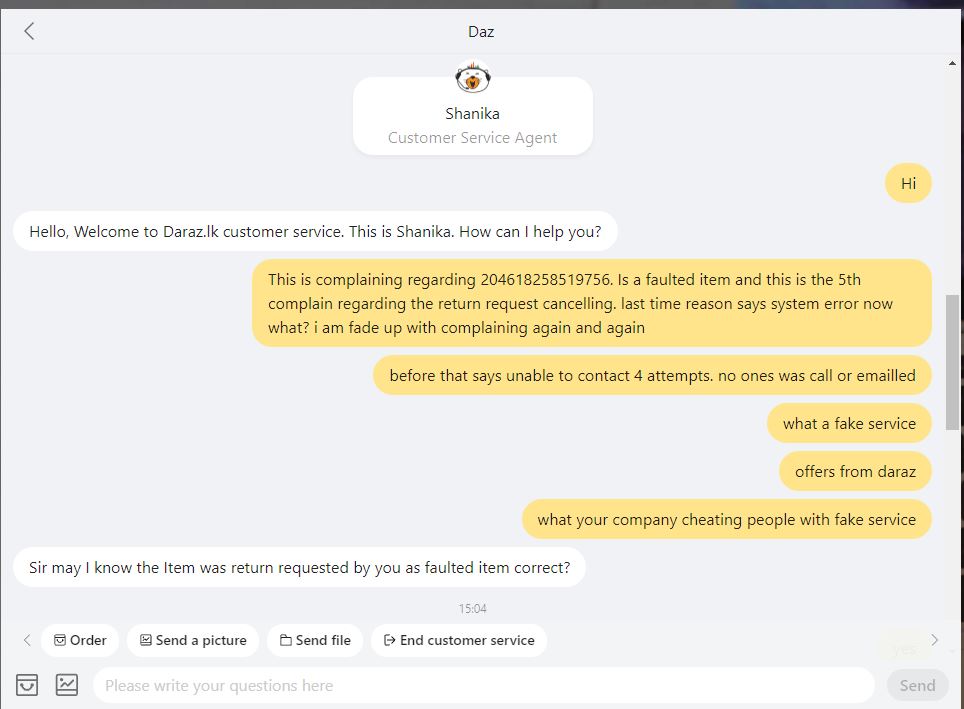Click the image attachment icon
Image resolution: width=964 pixels, height=709 pixels.
pyautogui.click(x=66, y=684)
